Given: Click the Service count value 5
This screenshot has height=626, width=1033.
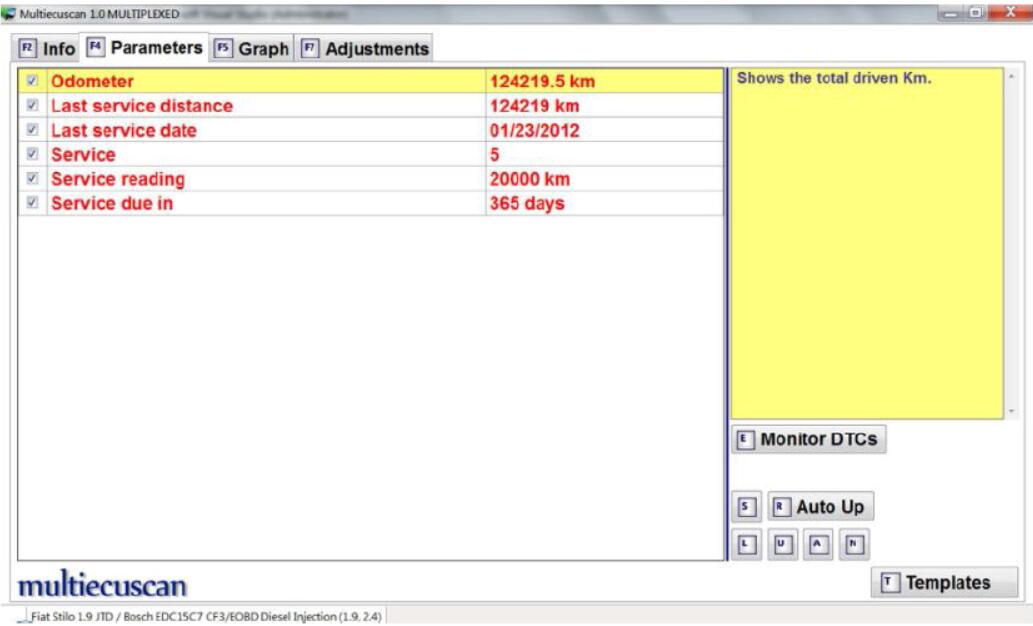Looking at the screenshot, I should (x=495, y=154).
